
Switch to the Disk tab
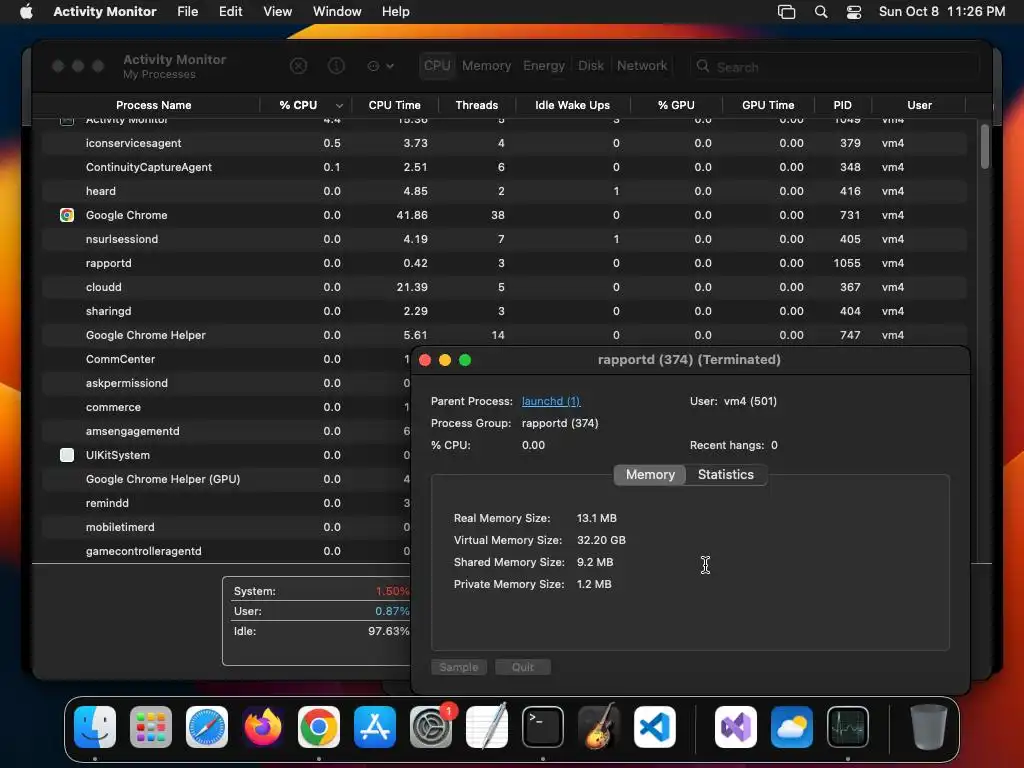click(590, 65)
